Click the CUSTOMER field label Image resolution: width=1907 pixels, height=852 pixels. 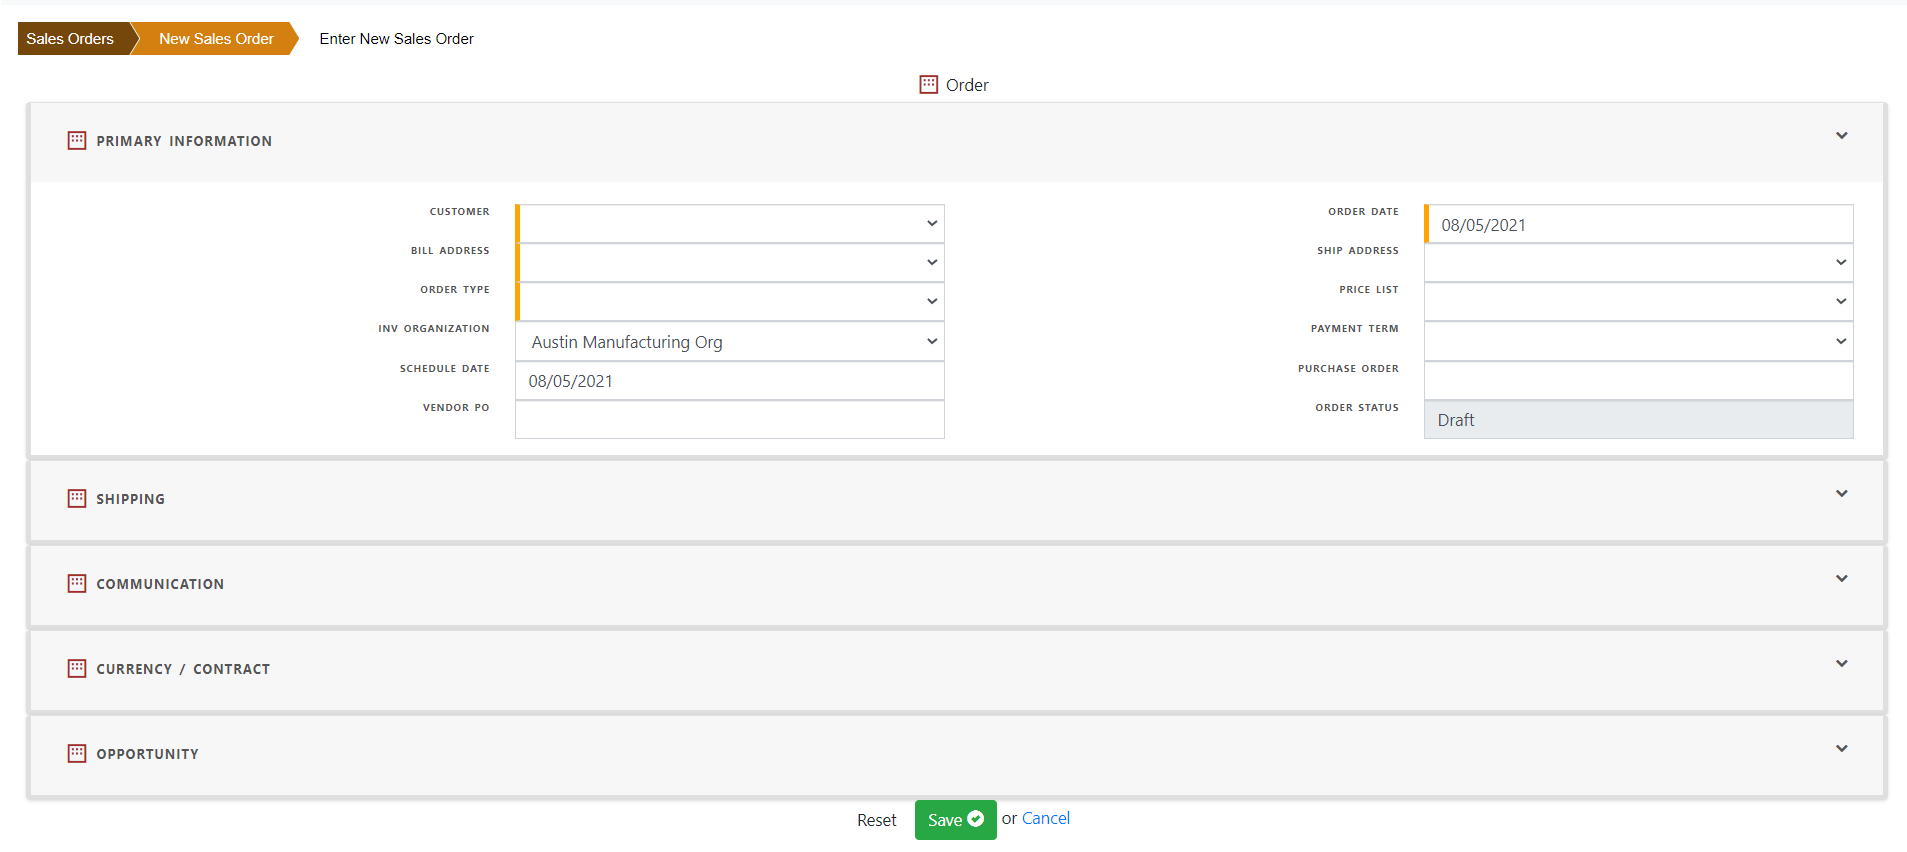point(460,212)
